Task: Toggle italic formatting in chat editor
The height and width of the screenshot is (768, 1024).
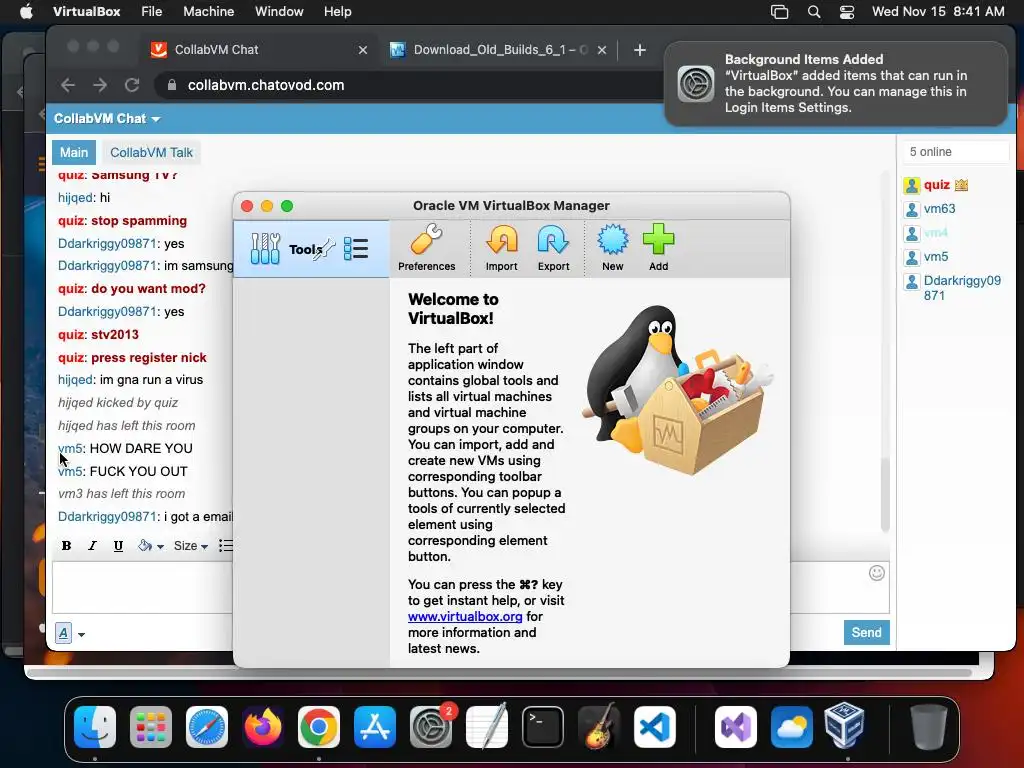Action: 92,546
